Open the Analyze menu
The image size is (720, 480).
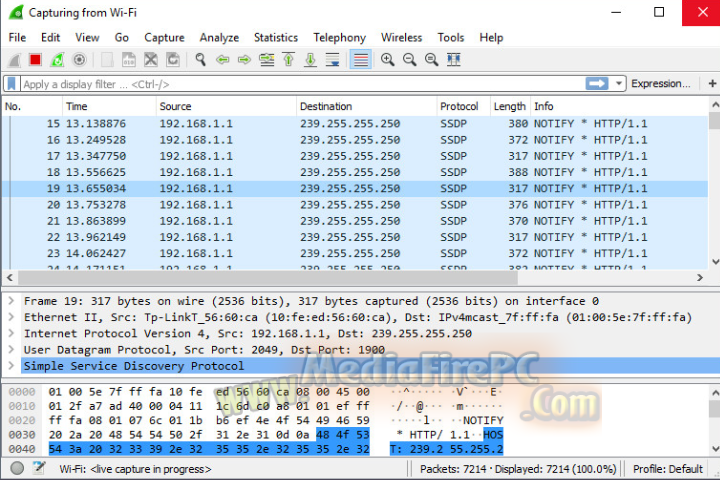click(219, 38)
